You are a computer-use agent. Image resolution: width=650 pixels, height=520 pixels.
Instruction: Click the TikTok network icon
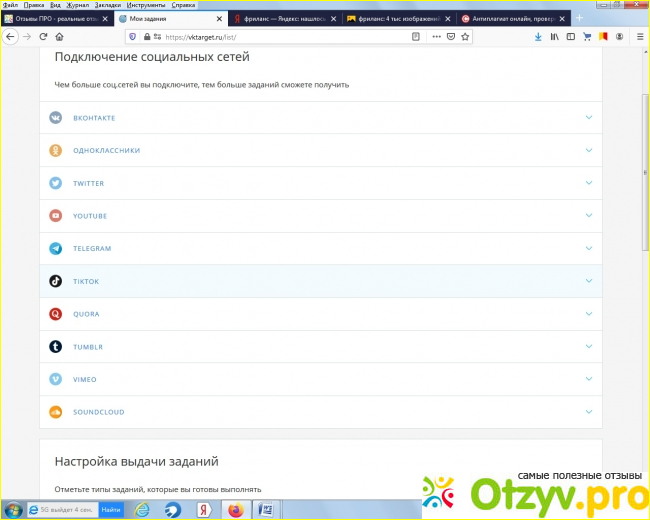(56, 281)
